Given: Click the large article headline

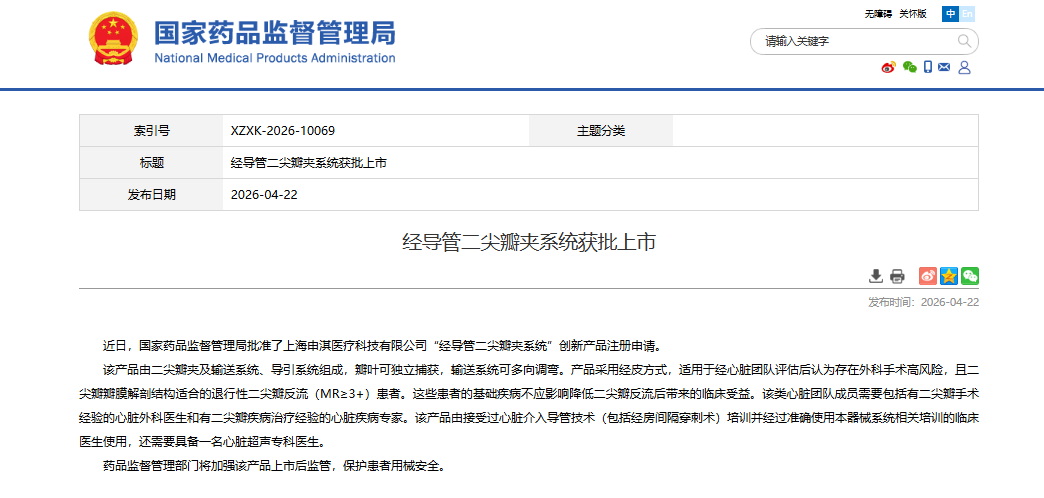Looking at the screenshot, I should [529, 242].
